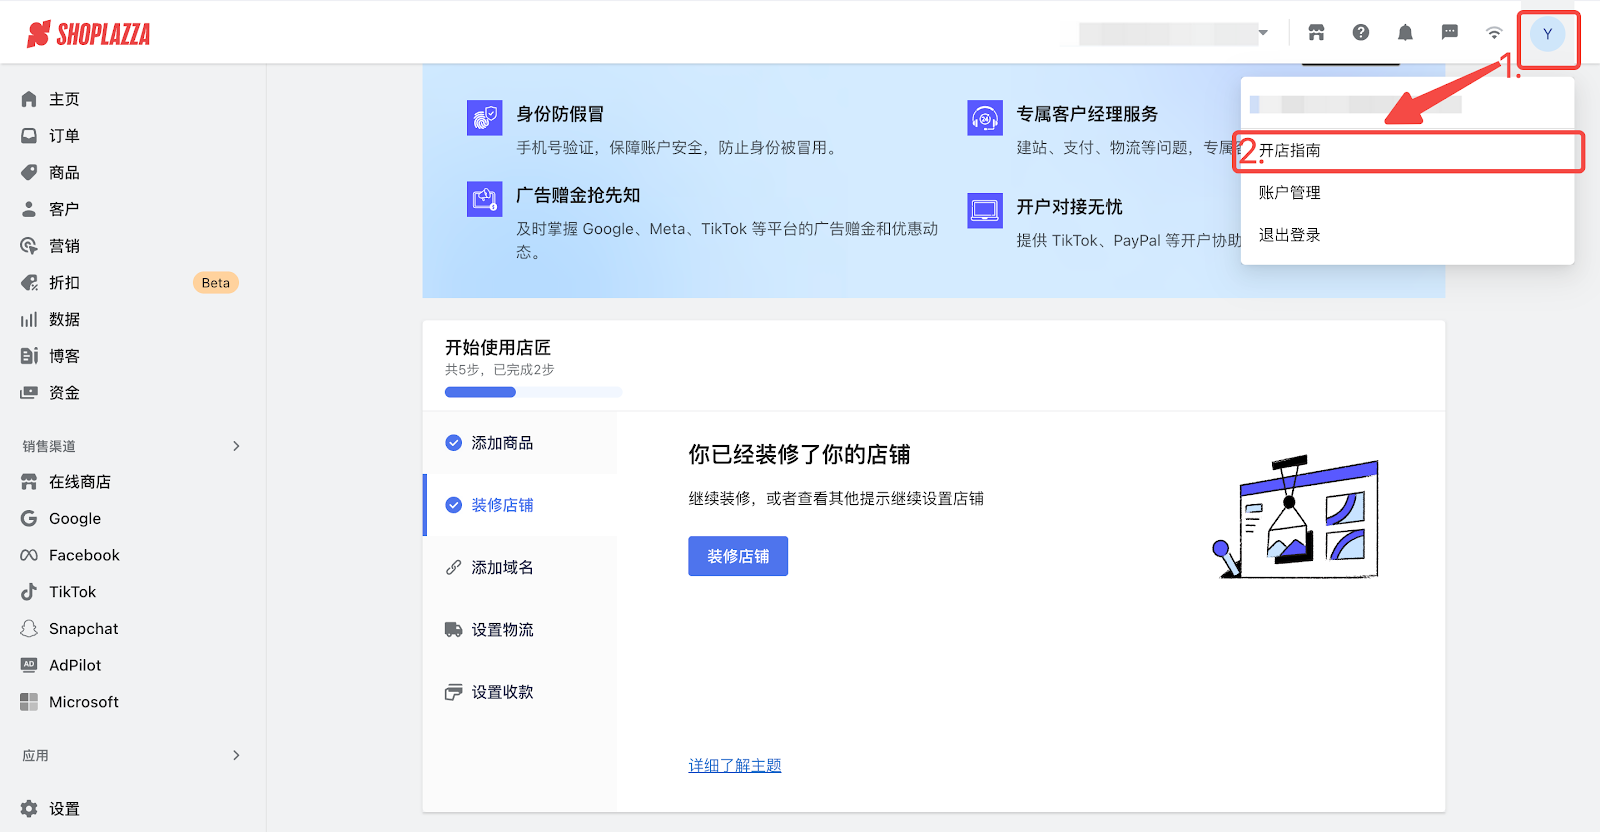
Task: Open 设置 in the sidebar
Action: [64, 809]
